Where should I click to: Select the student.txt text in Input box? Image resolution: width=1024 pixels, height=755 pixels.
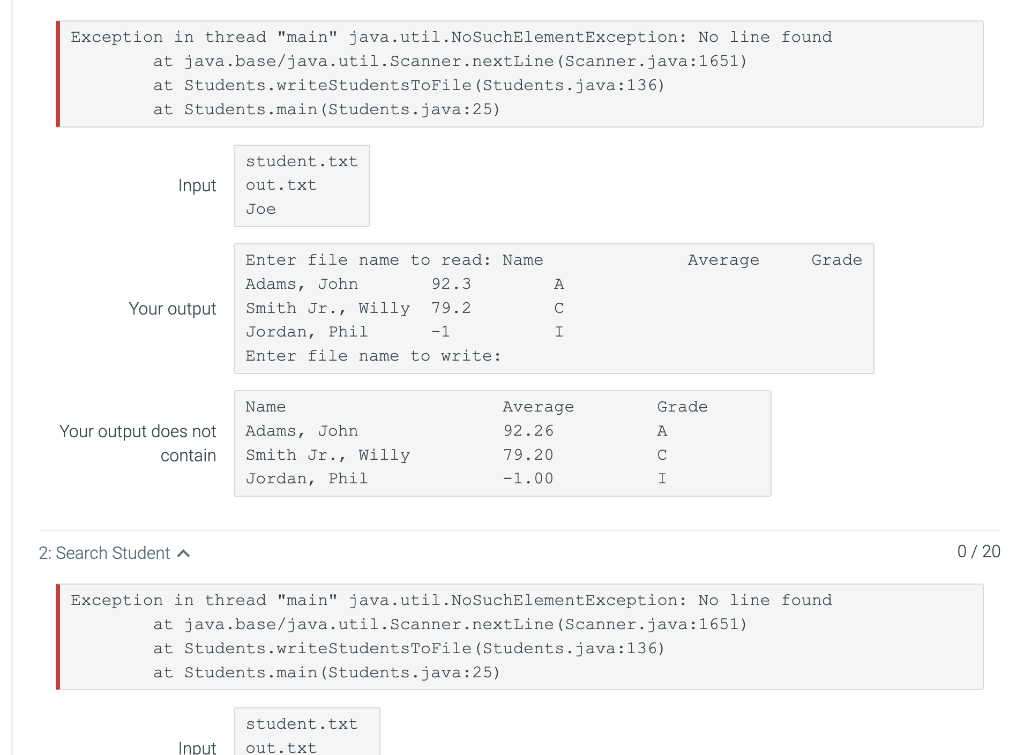pyautogui.click(x=302, y=161)
